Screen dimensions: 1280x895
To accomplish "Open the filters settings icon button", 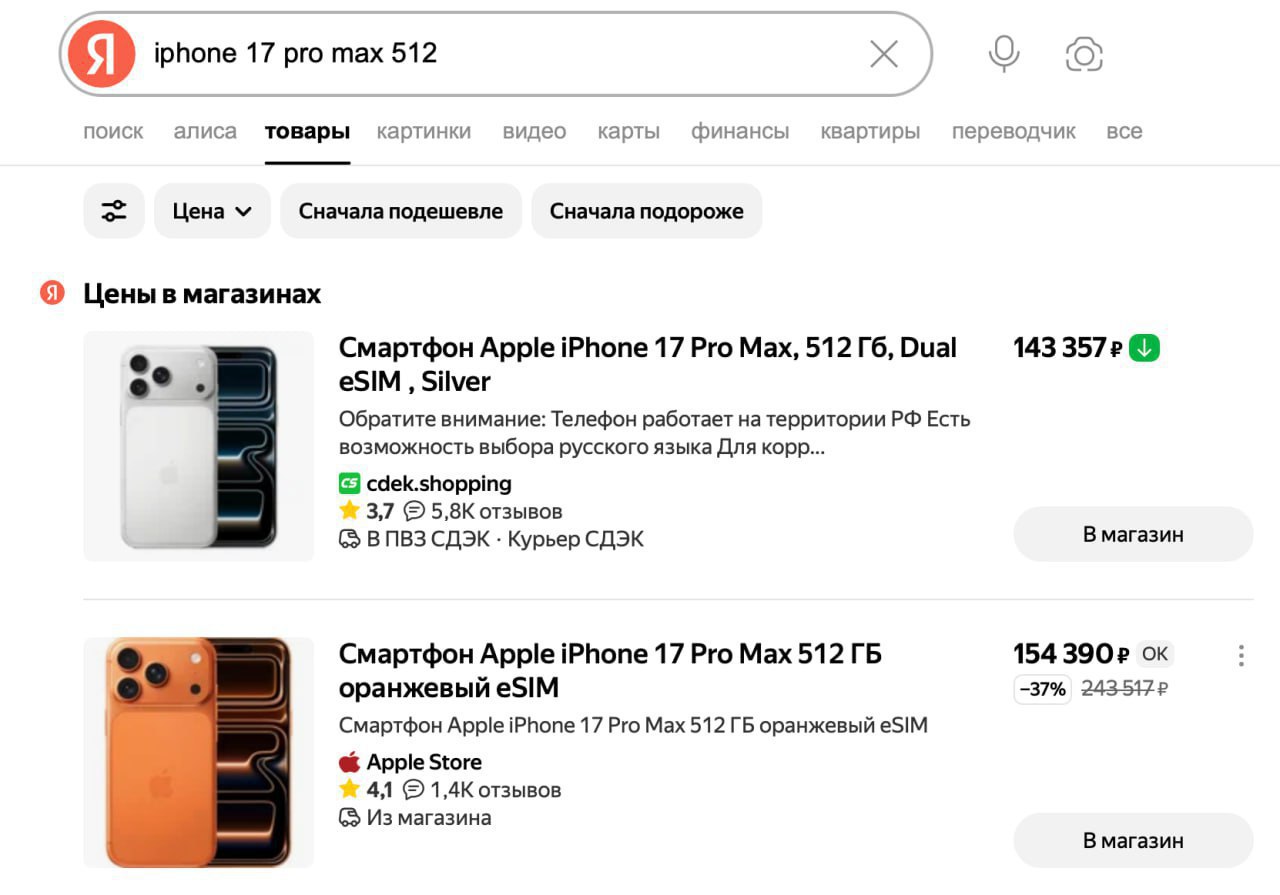I will [x=114, y=211].
